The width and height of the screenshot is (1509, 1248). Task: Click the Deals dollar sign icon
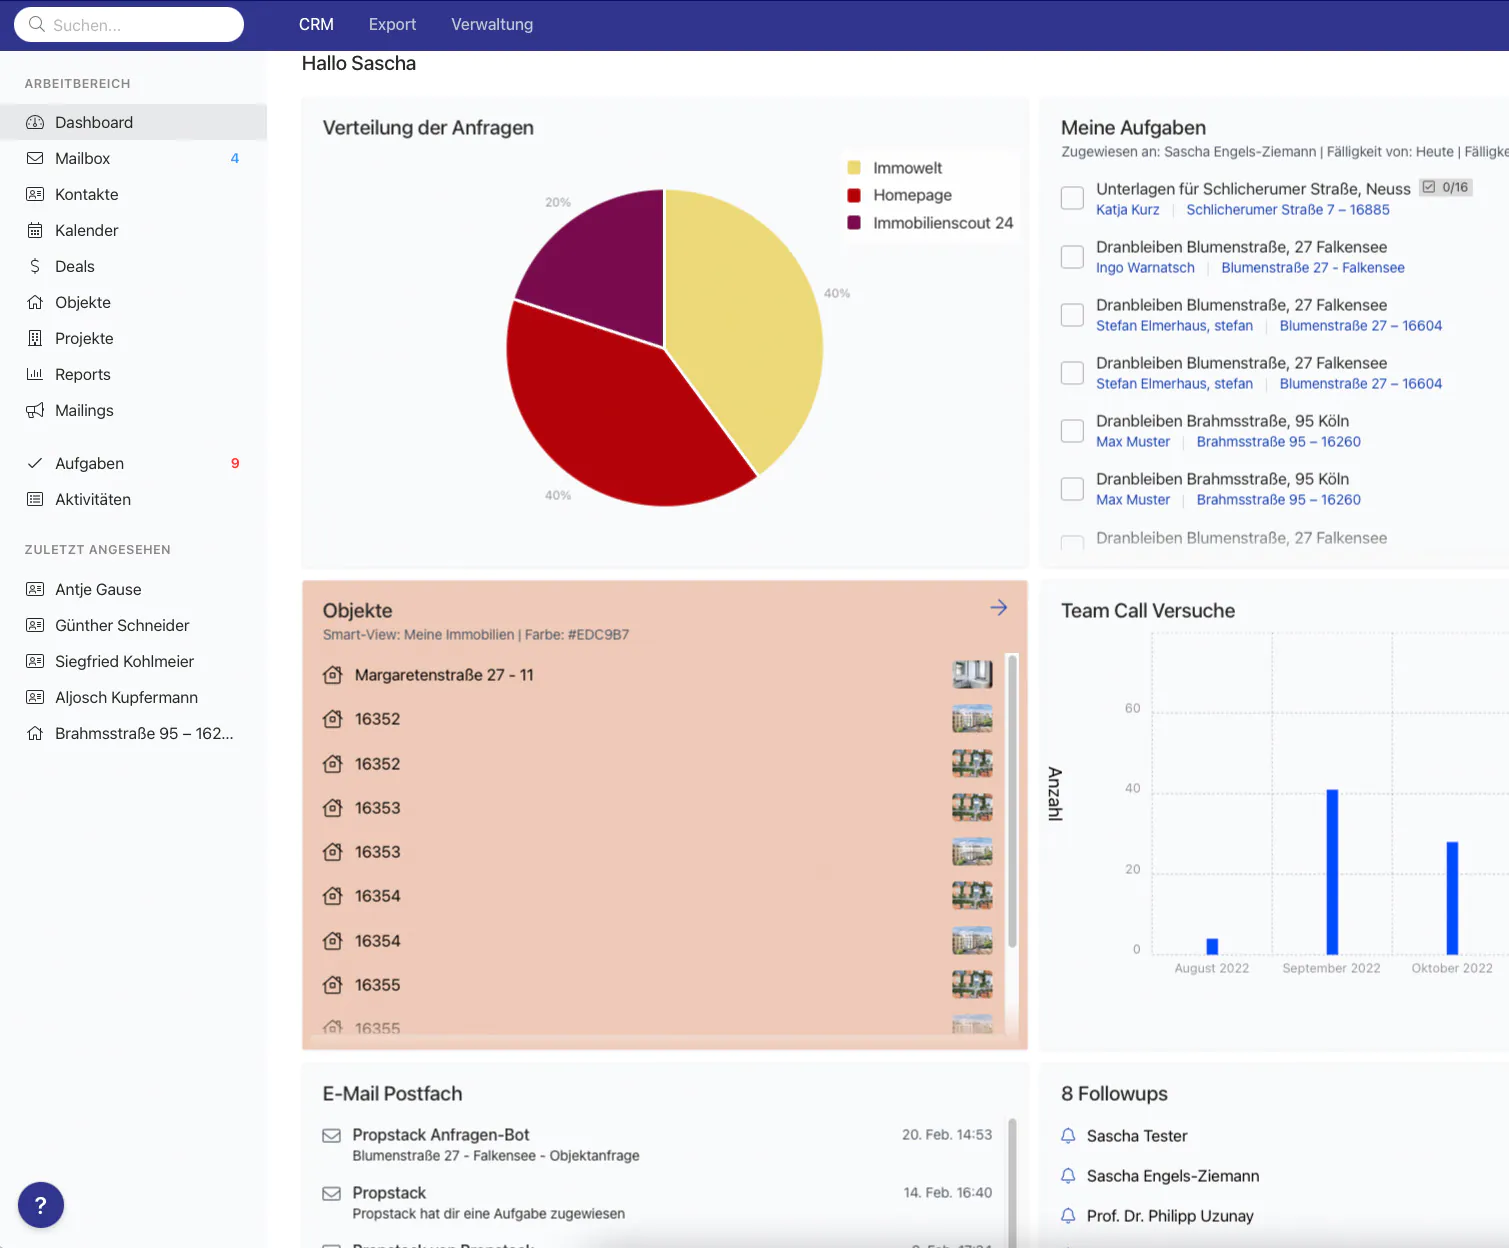(x=35, y=266)
